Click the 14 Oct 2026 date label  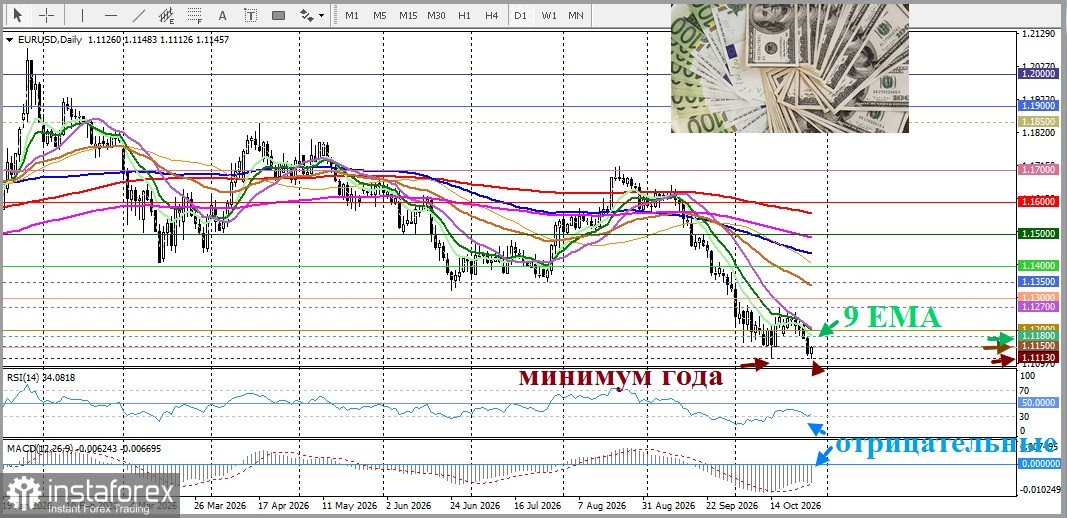pos(795,506)
